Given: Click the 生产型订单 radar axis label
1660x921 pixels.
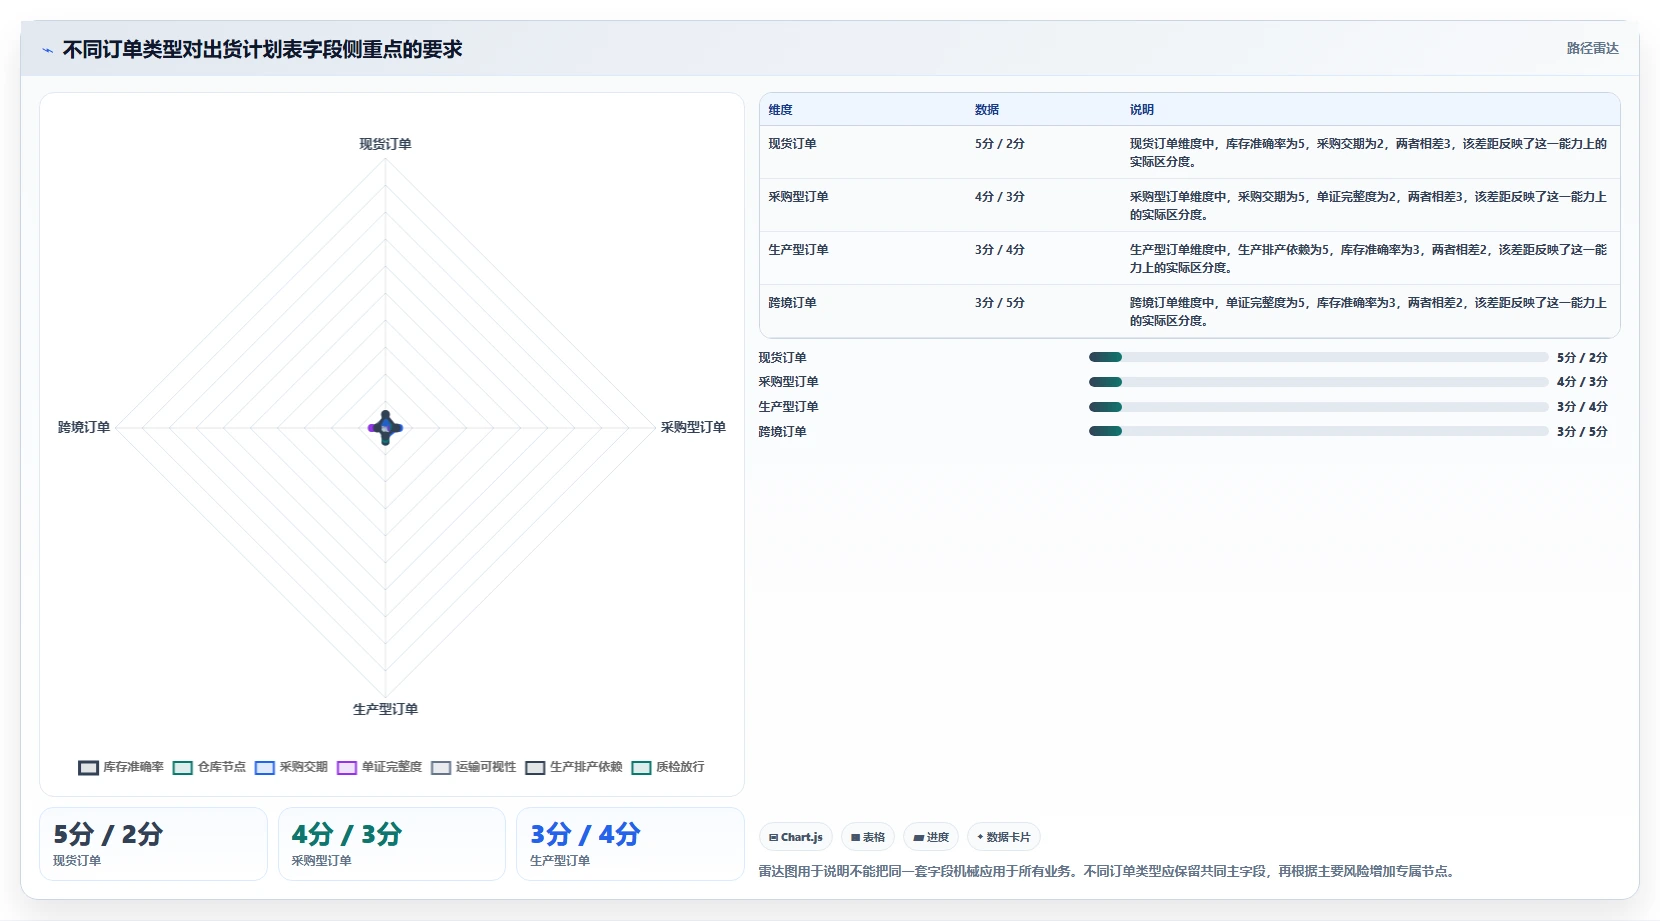Looking at the screenshot, I should (x=385, y=709).
